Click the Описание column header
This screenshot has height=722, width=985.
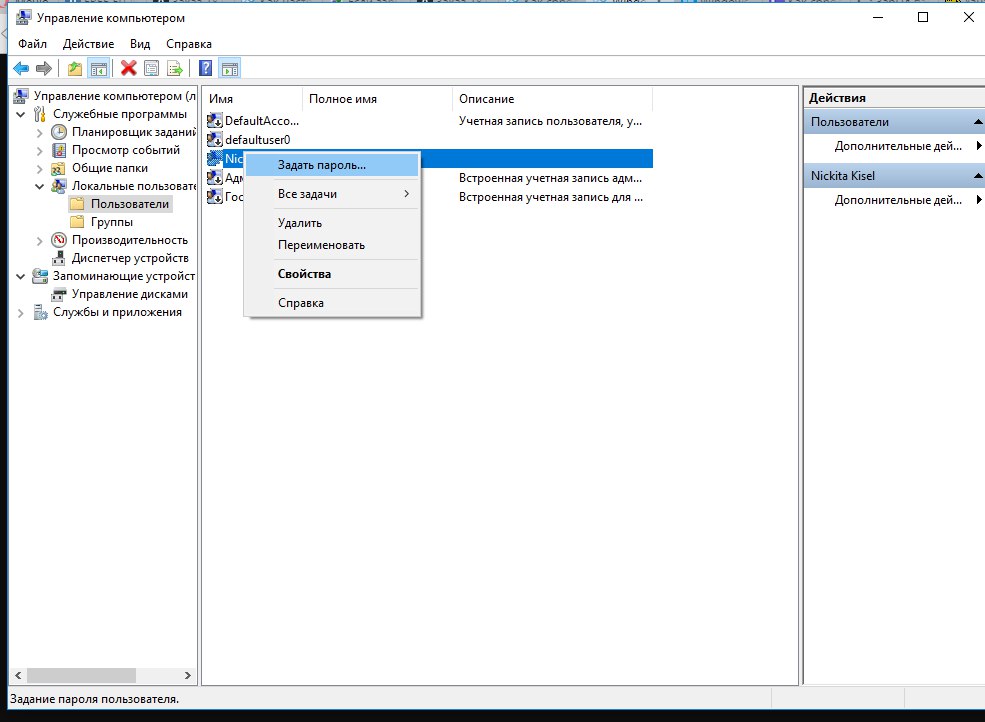[486, 99]
